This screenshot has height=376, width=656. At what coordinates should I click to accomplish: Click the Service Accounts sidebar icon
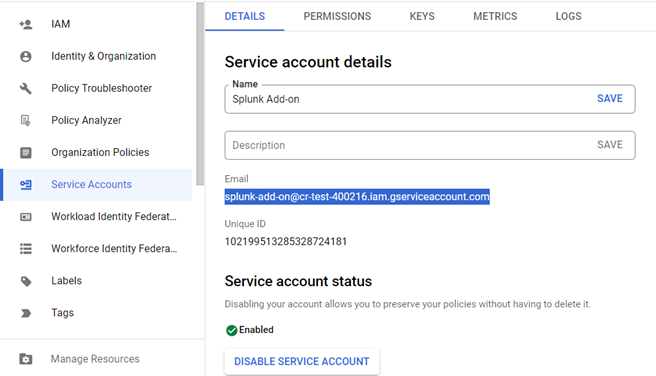pos(26,184)
